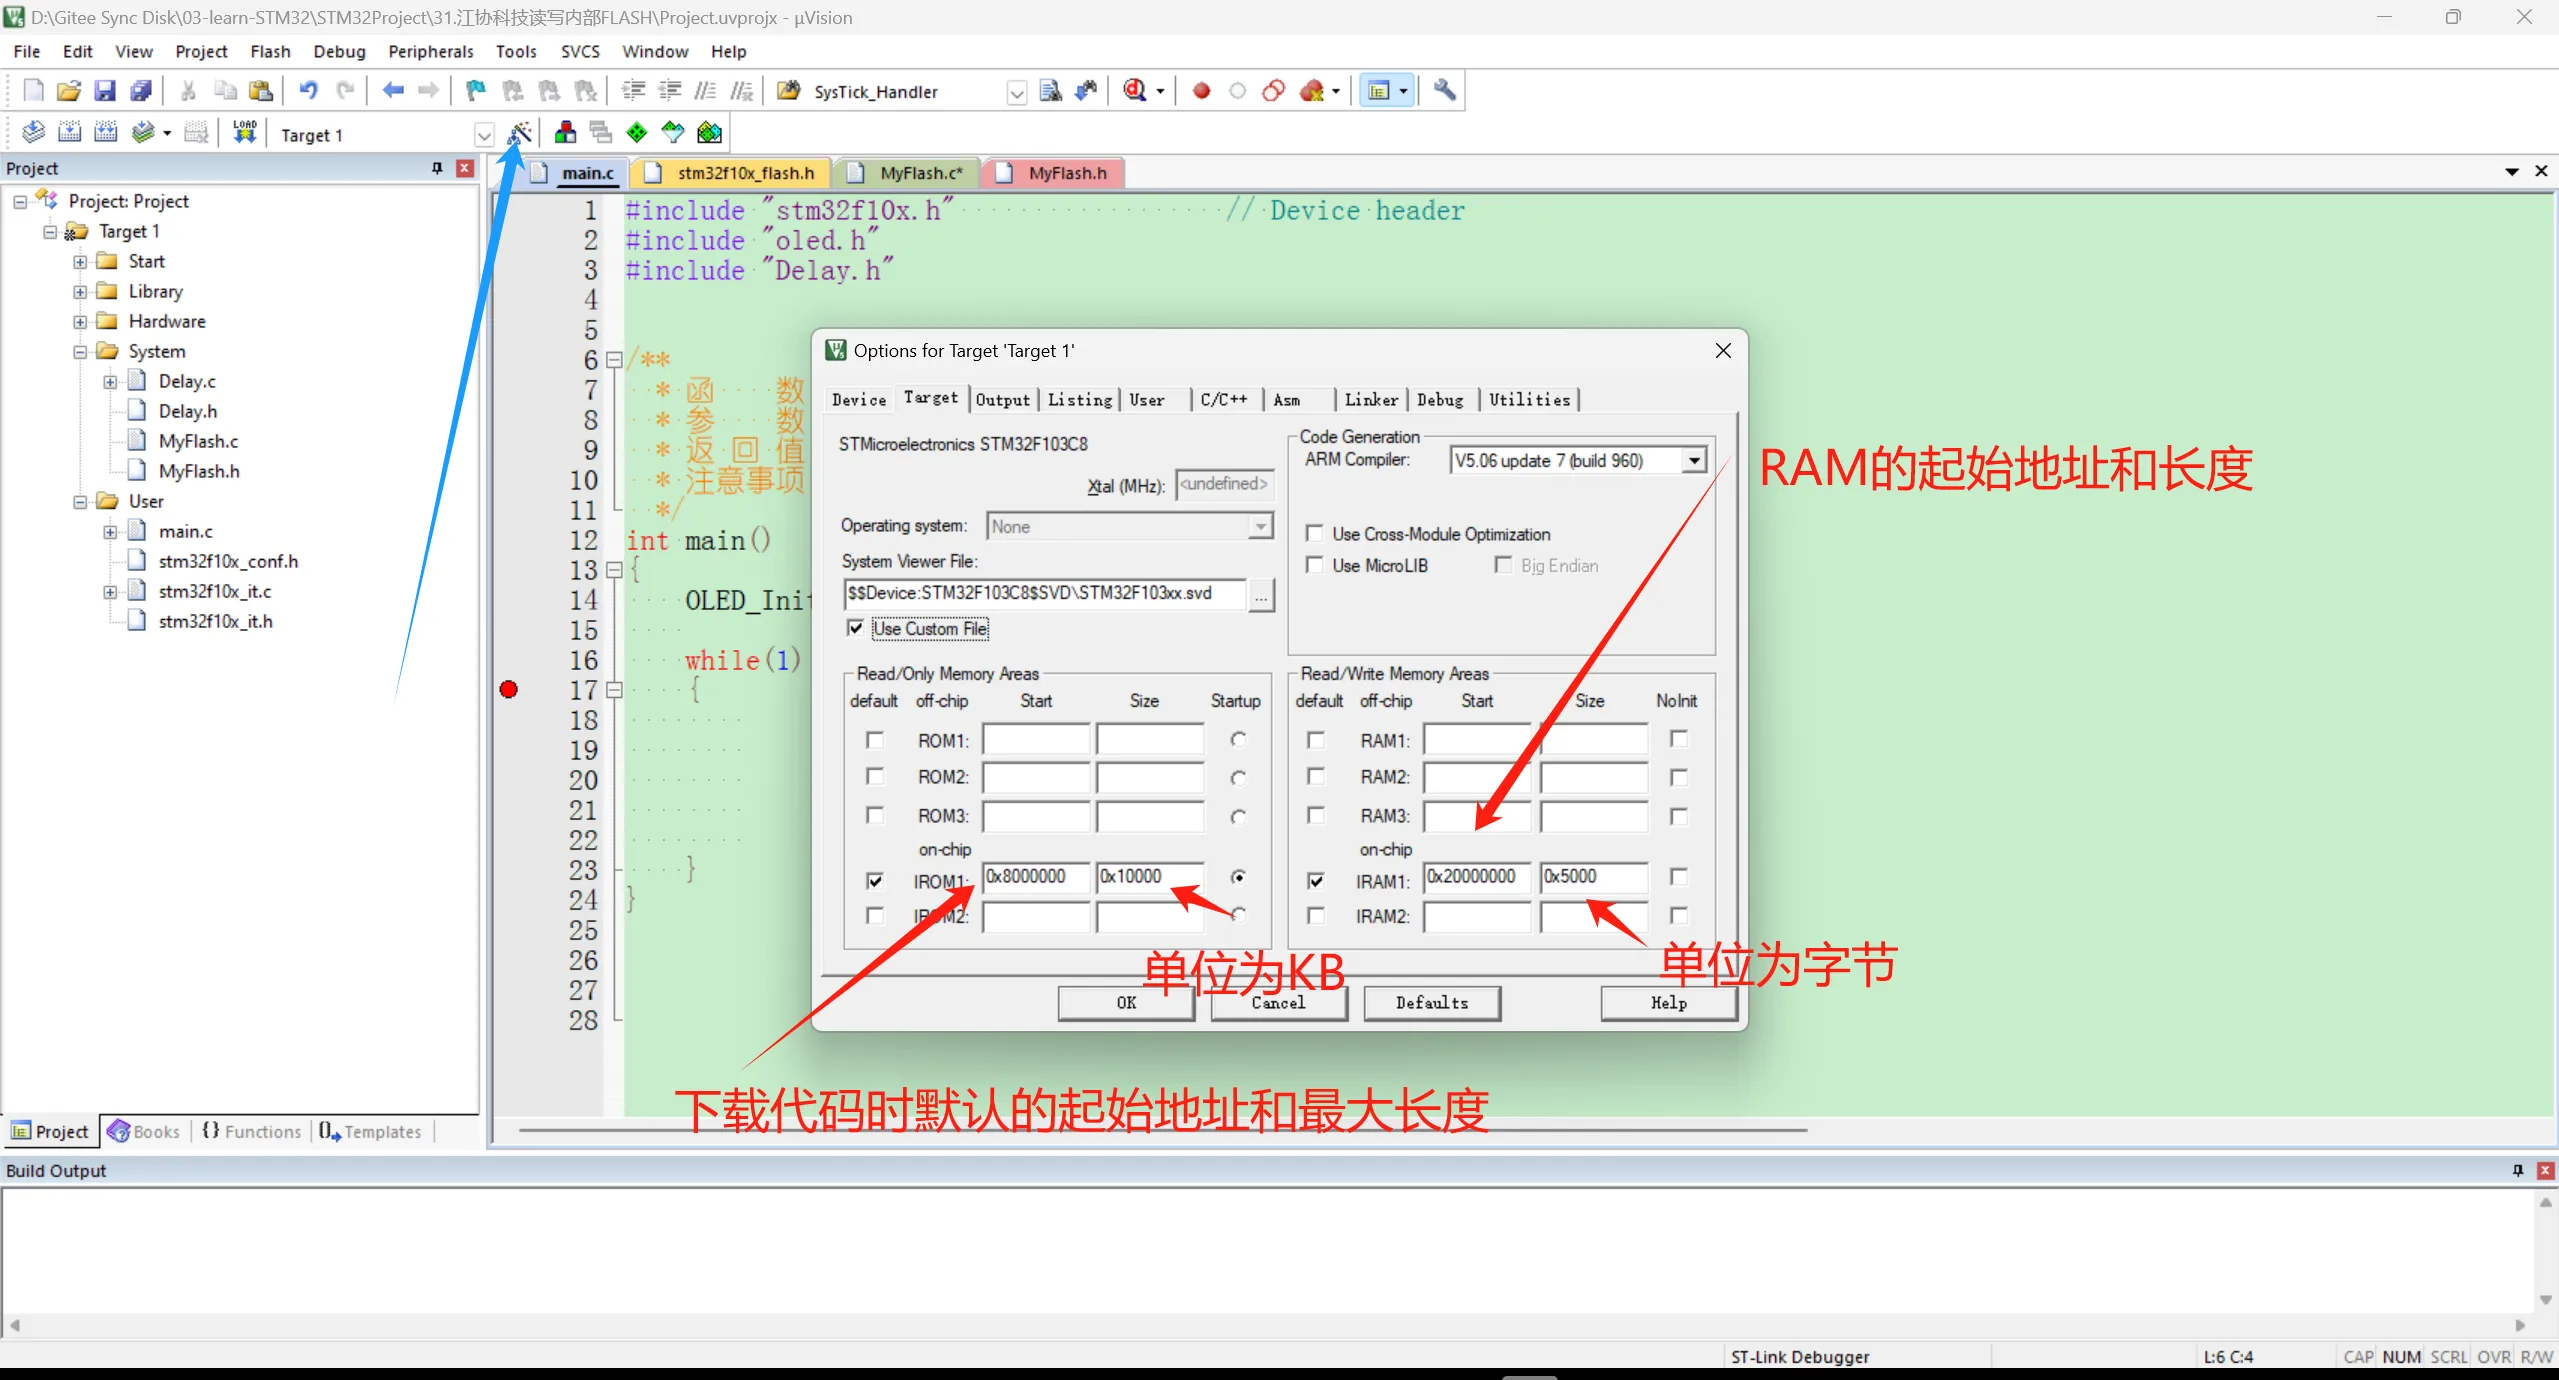This screenshot has height=1380, width=2559.
Task: Click Defaults button
Action: 1432,1003
